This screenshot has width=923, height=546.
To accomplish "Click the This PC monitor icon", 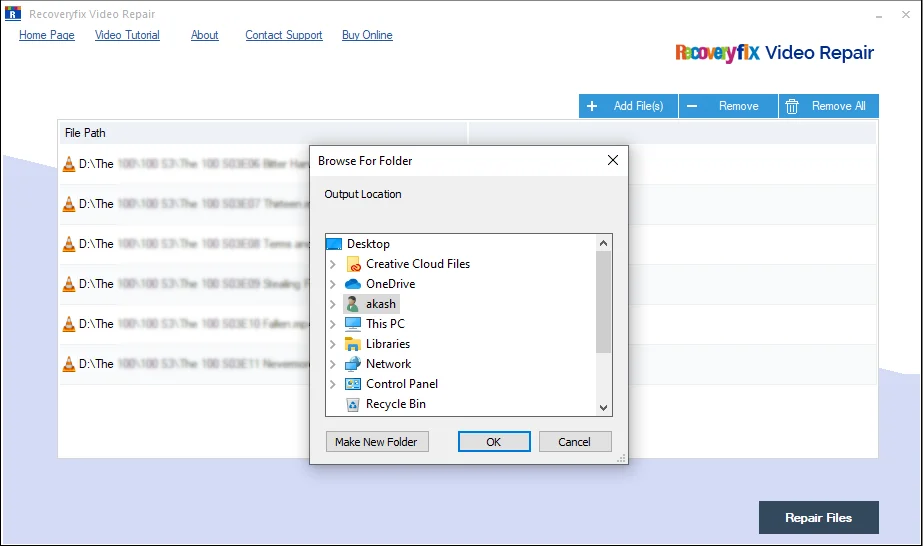I will click(352, 324).
